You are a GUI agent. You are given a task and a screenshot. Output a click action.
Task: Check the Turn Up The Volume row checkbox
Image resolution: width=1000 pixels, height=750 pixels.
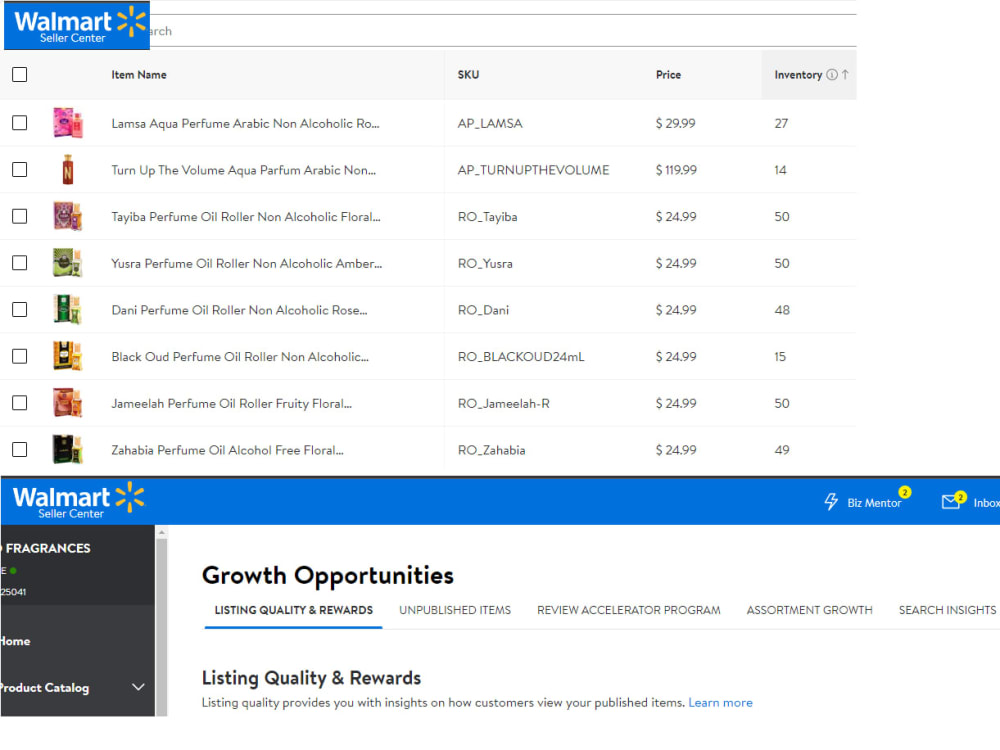pyautogui.click(x=20, y=169)
